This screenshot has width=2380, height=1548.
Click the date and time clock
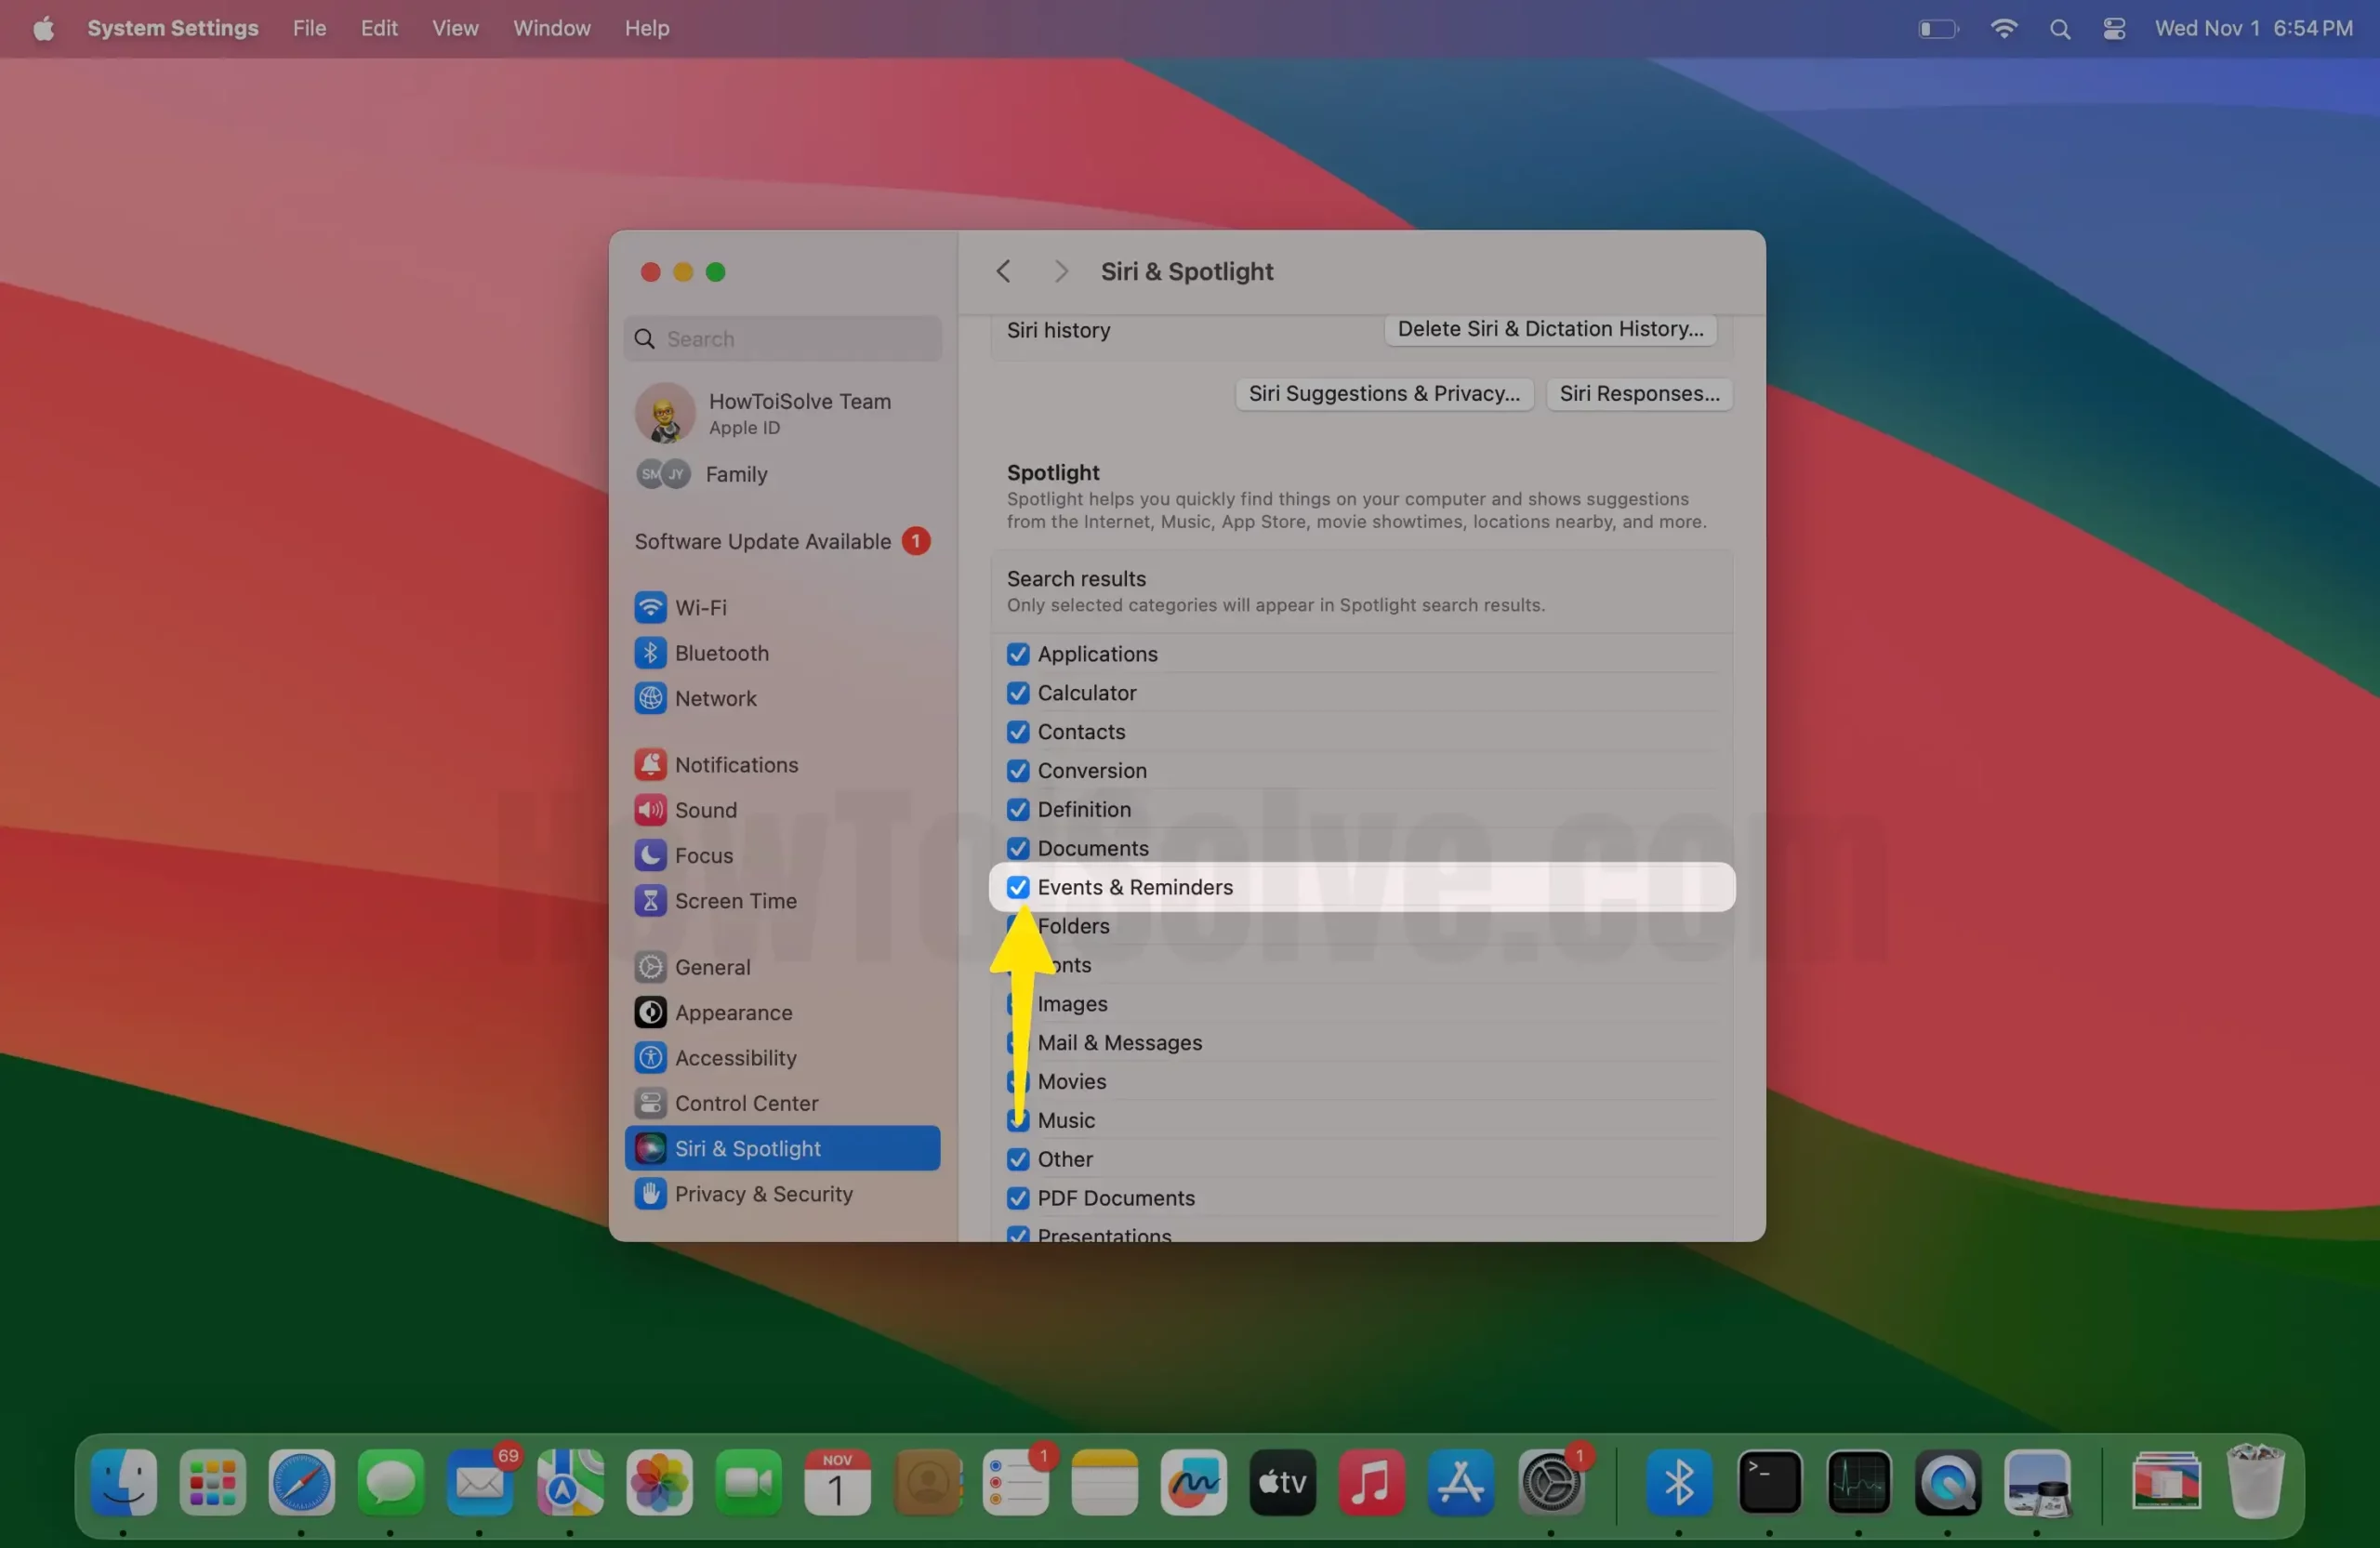coord(2253,28)
